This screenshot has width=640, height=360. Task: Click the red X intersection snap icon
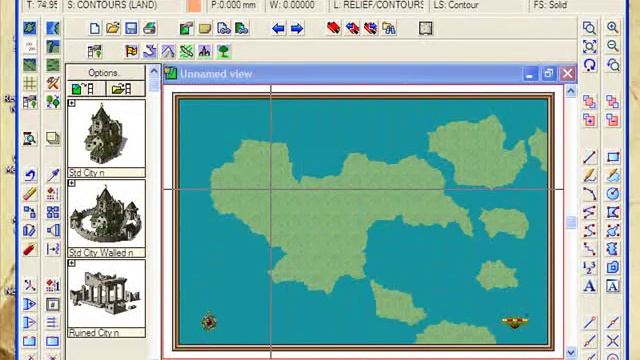(612, 341)
